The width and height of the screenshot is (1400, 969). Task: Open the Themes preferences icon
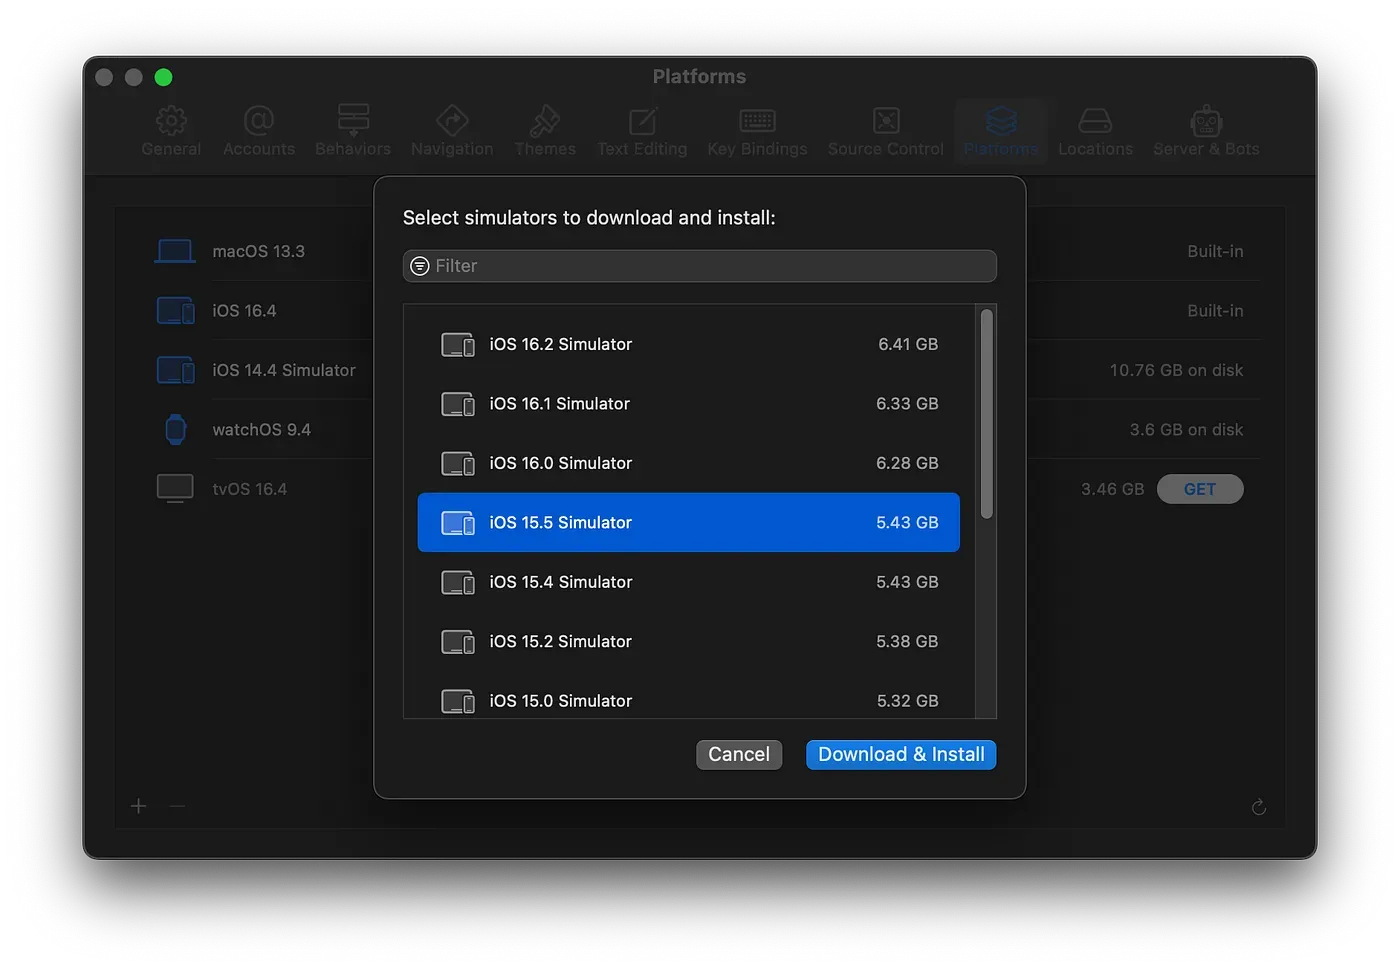click(545, 121)
